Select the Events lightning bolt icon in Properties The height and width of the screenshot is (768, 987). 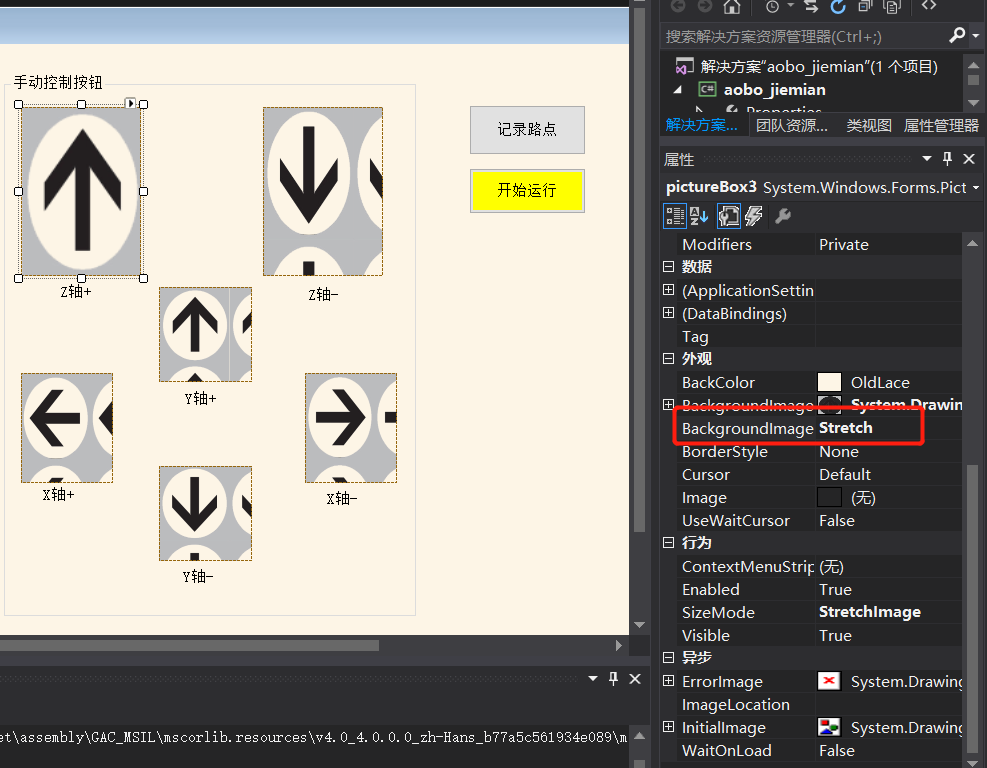(x=753, y=216)
